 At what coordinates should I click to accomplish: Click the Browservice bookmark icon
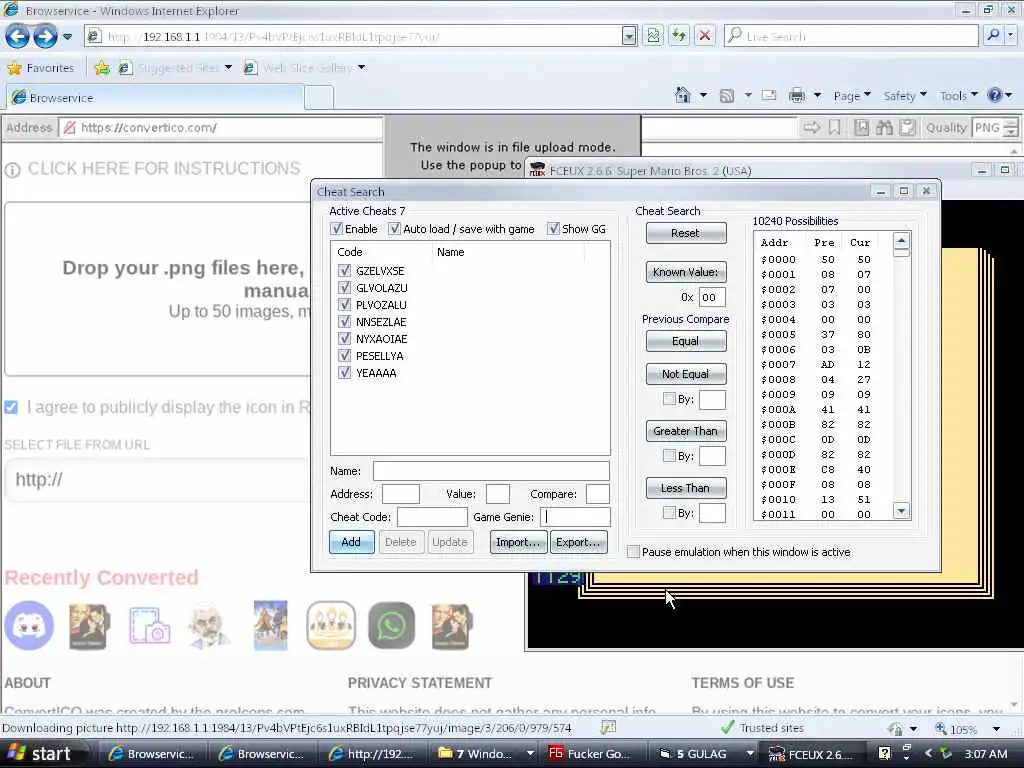835,127
